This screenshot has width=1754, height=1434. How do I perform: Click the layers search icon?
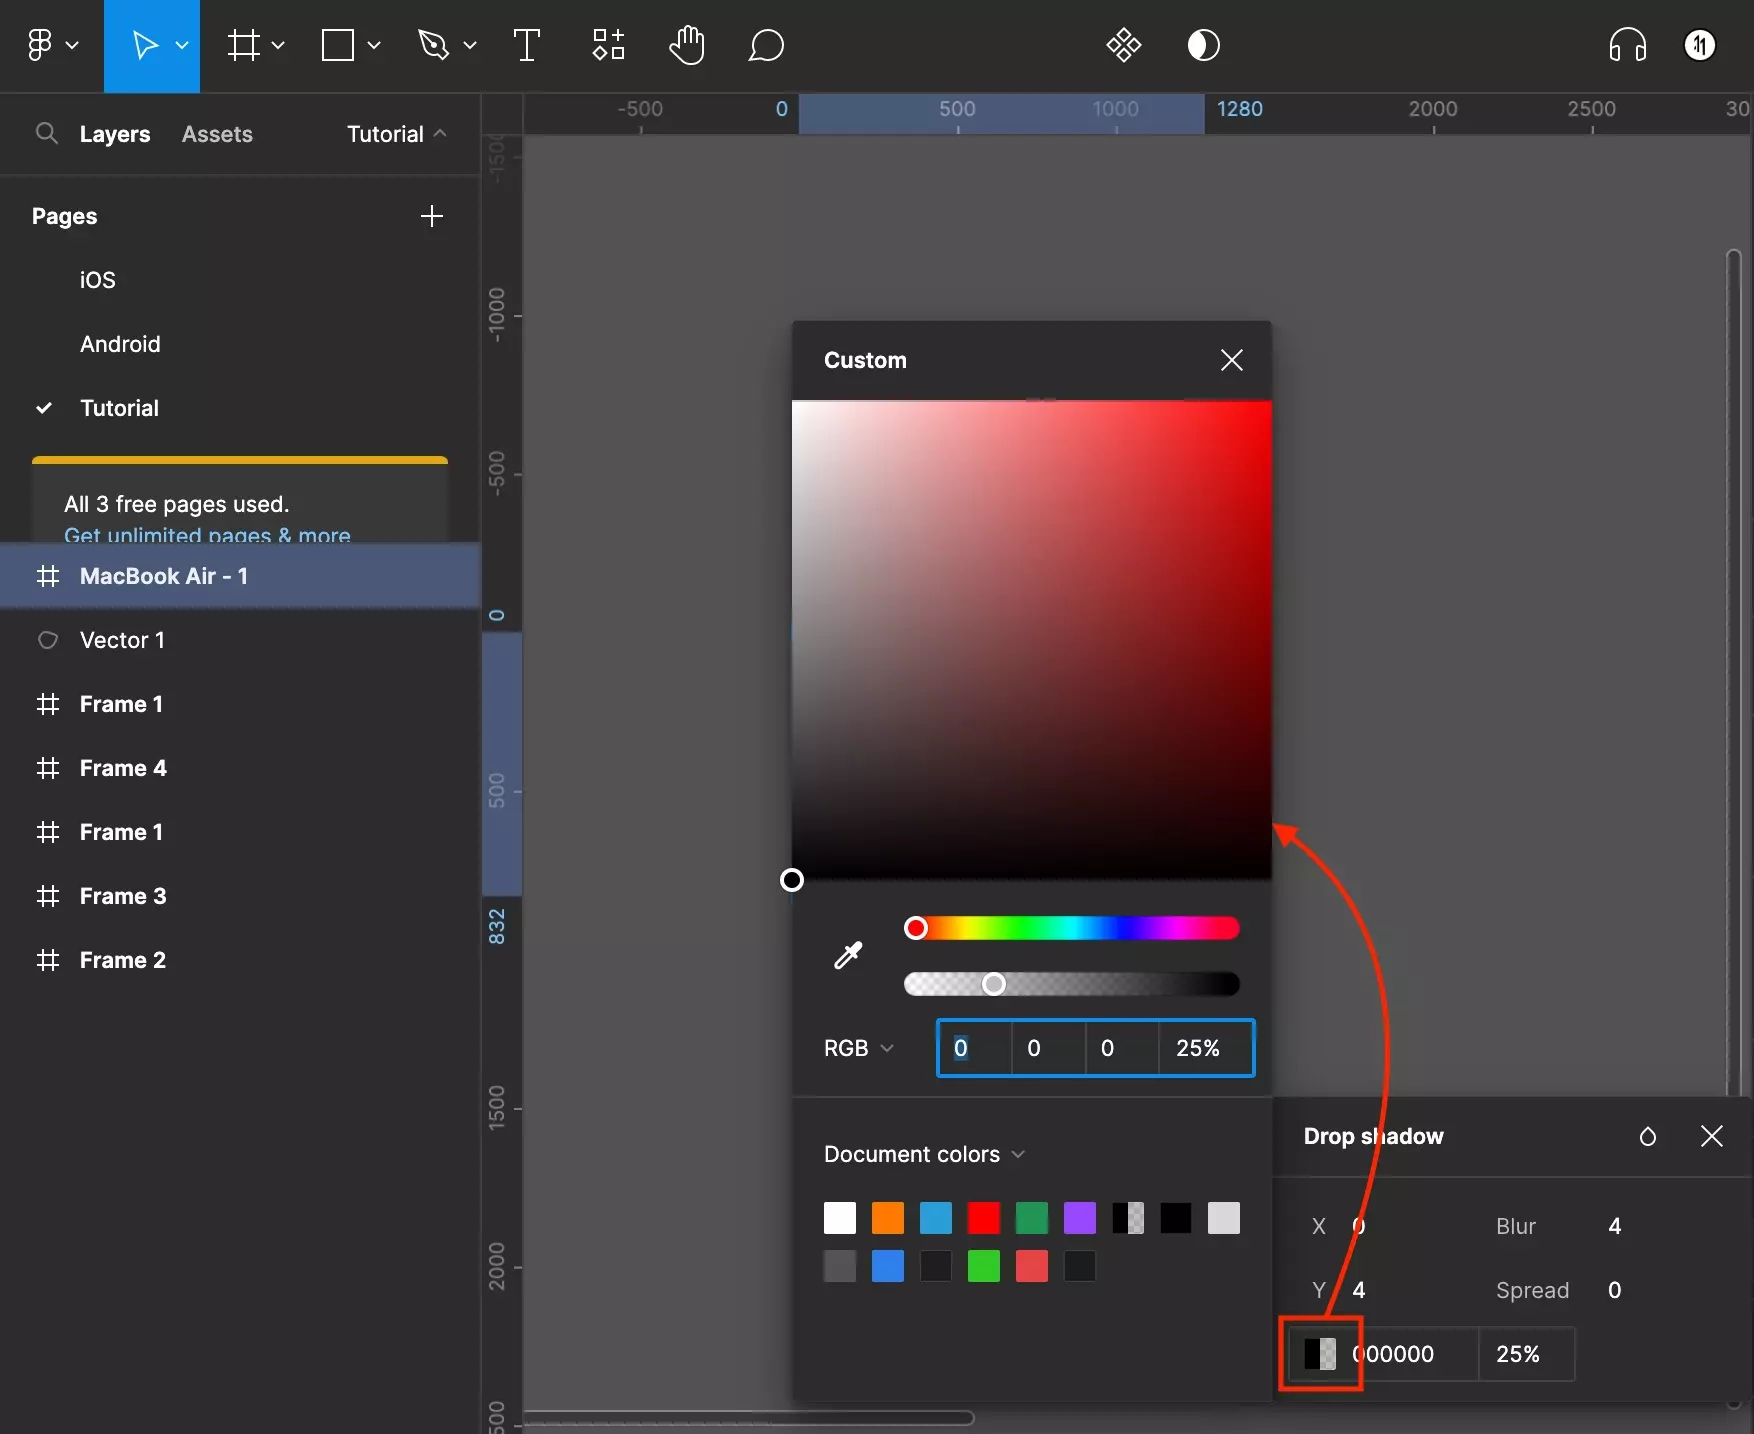[x=46, y=133]
